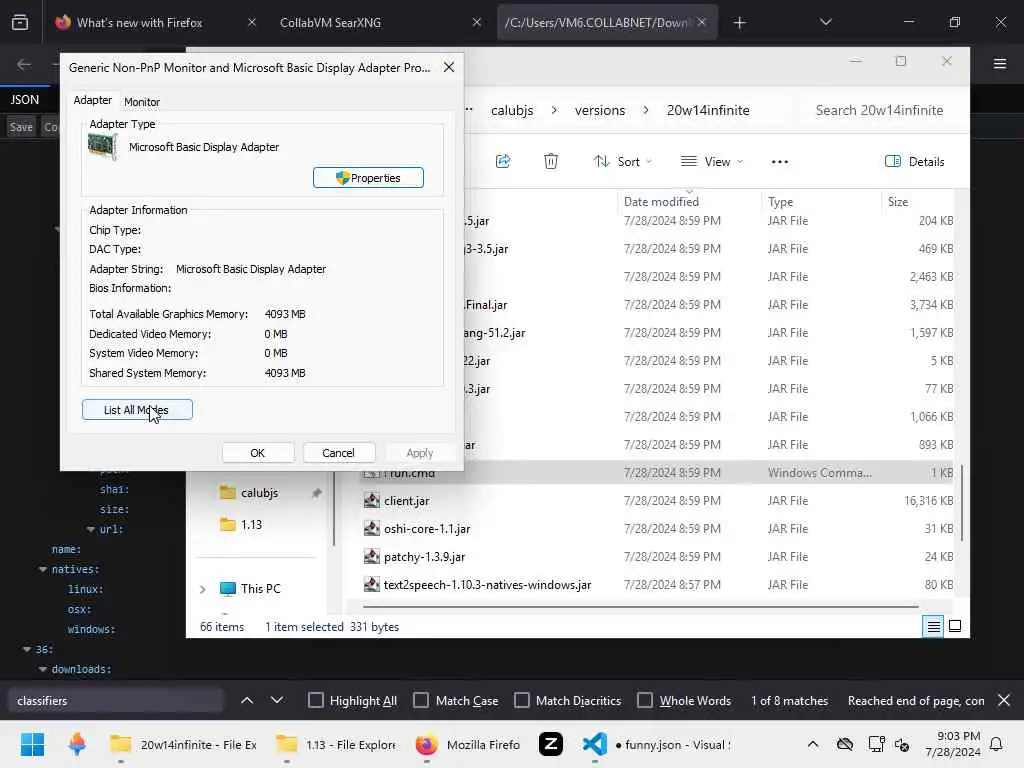Select the JSON viewer tab
This screenshot has height=768, width=1024.
25,100
